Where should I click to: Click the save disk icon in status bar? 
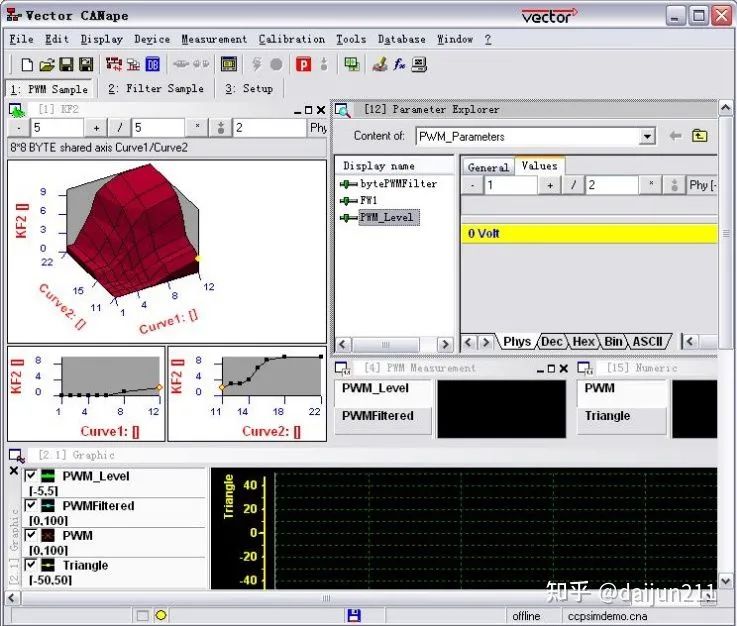(353, 615)
